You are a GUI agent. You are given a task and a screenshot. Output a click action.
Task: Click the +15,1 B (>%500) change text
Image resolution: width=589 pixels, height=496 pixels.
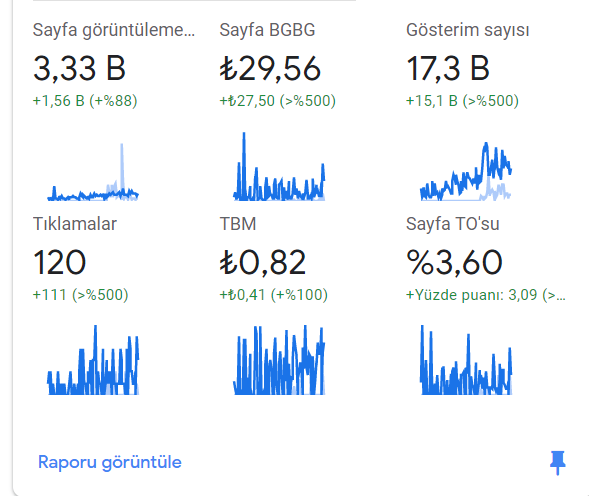coord(462,101)
